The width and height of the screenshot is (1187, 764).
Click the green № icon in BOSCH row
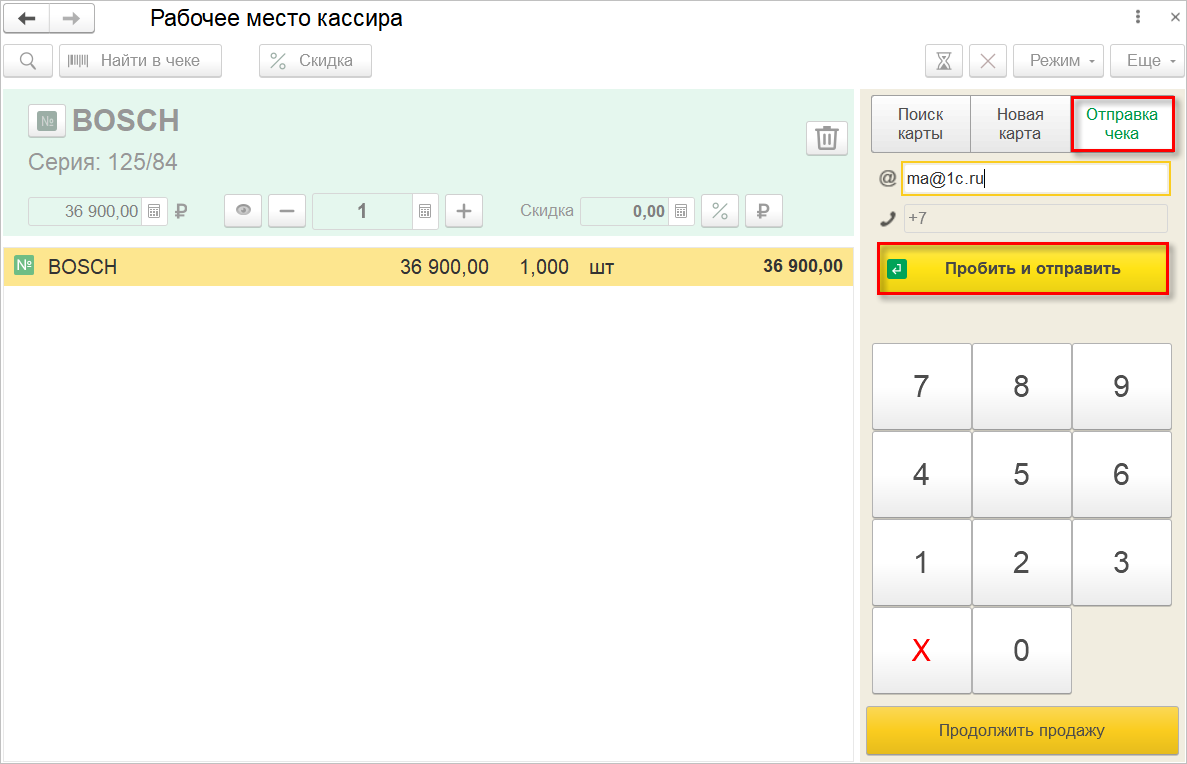pos(24,265)
